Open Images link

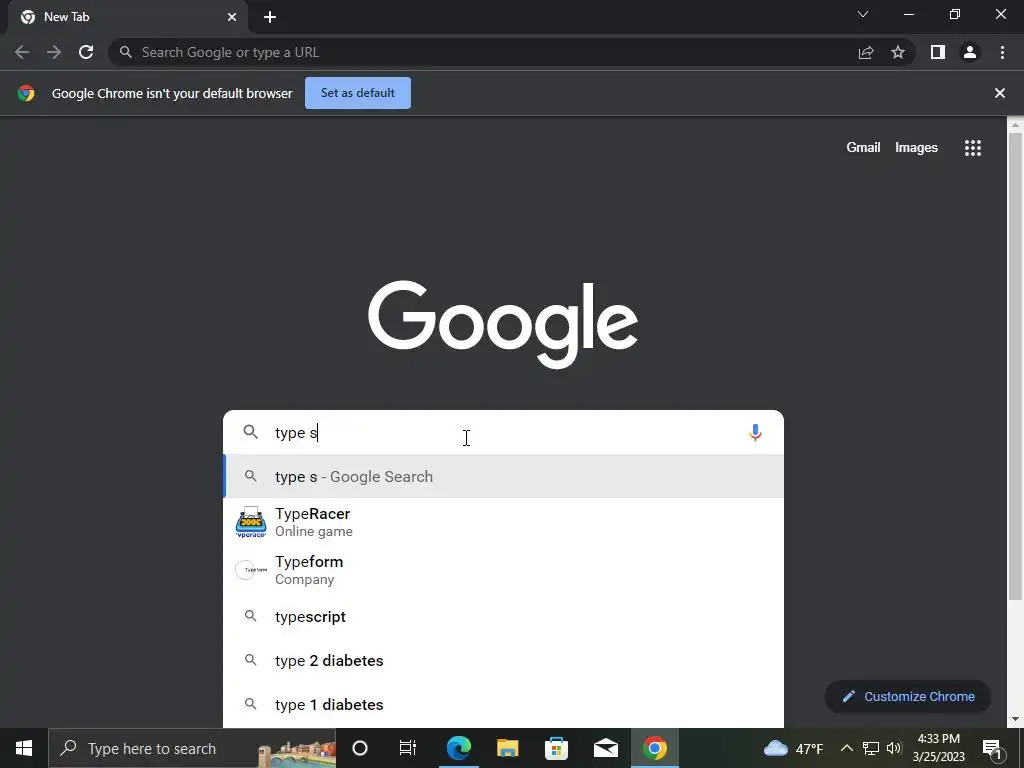[x=916, y=148]
